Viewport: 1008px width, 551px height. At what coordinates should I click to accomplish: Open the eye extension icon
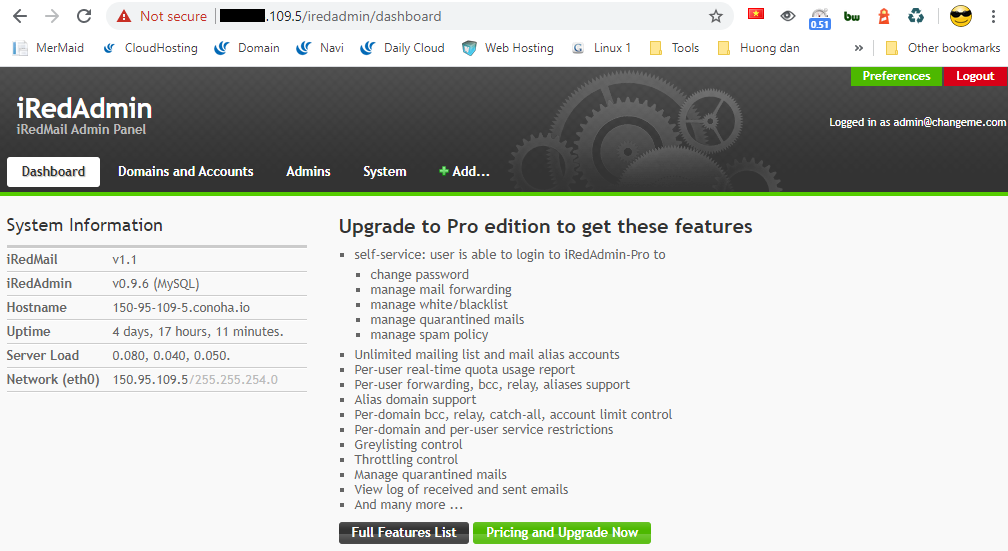[x=788, y=16]
